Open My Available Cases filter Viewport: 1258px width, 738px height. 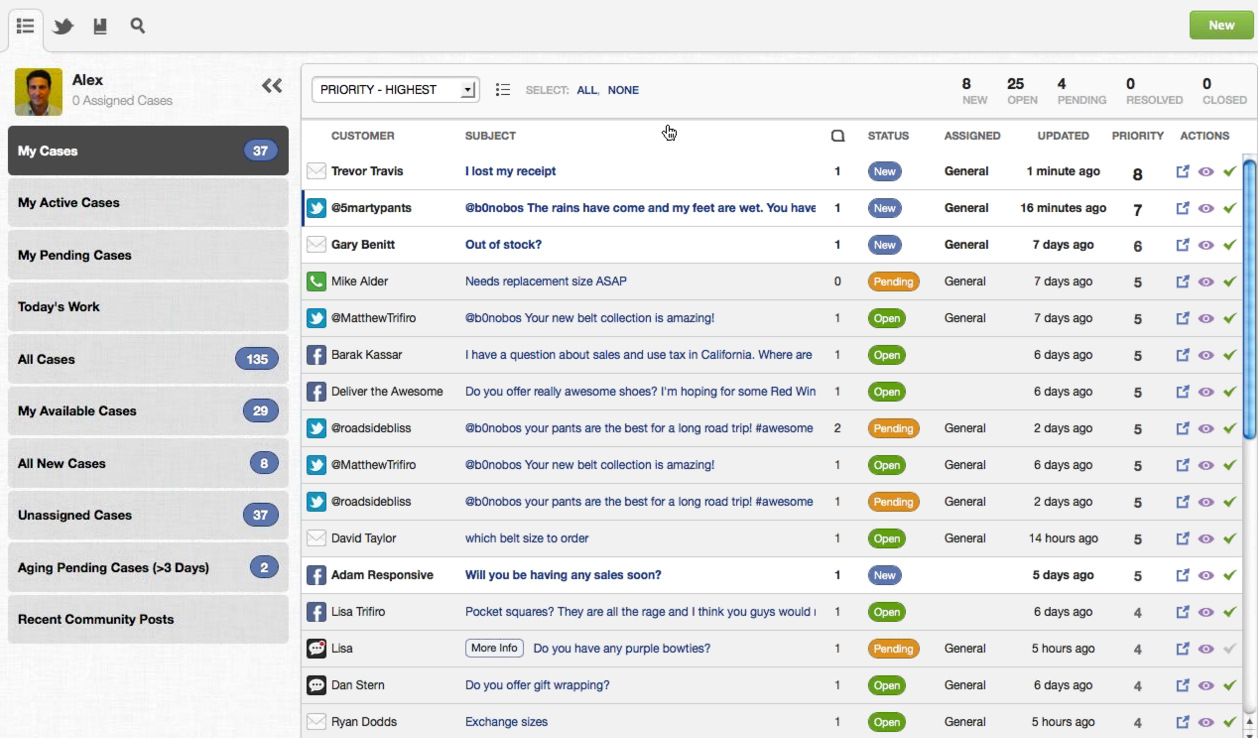point(148,411)
